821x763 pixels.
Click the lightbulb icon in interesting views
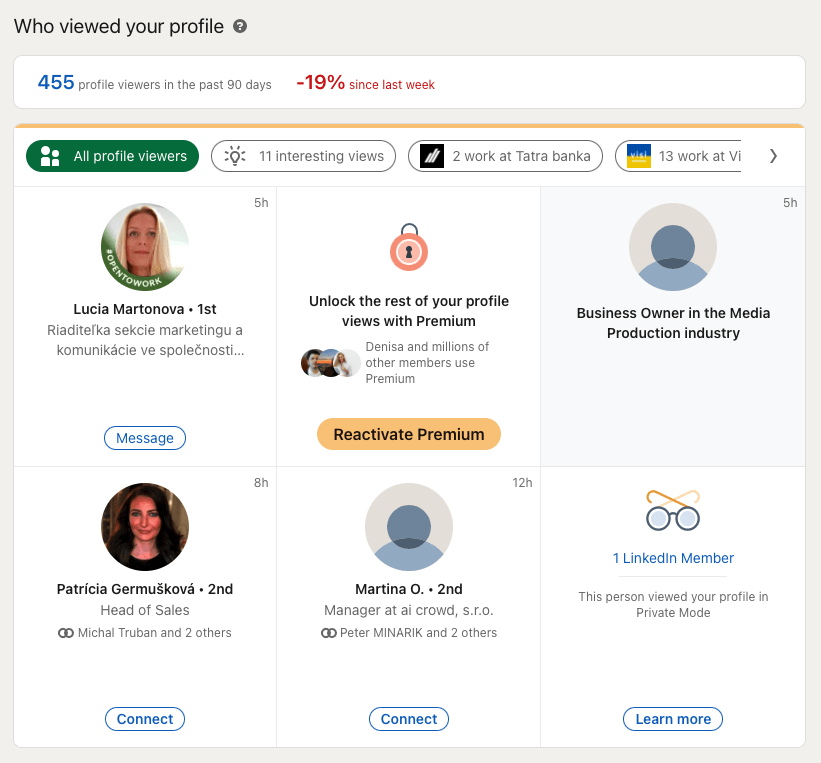(x=235, y=156)
